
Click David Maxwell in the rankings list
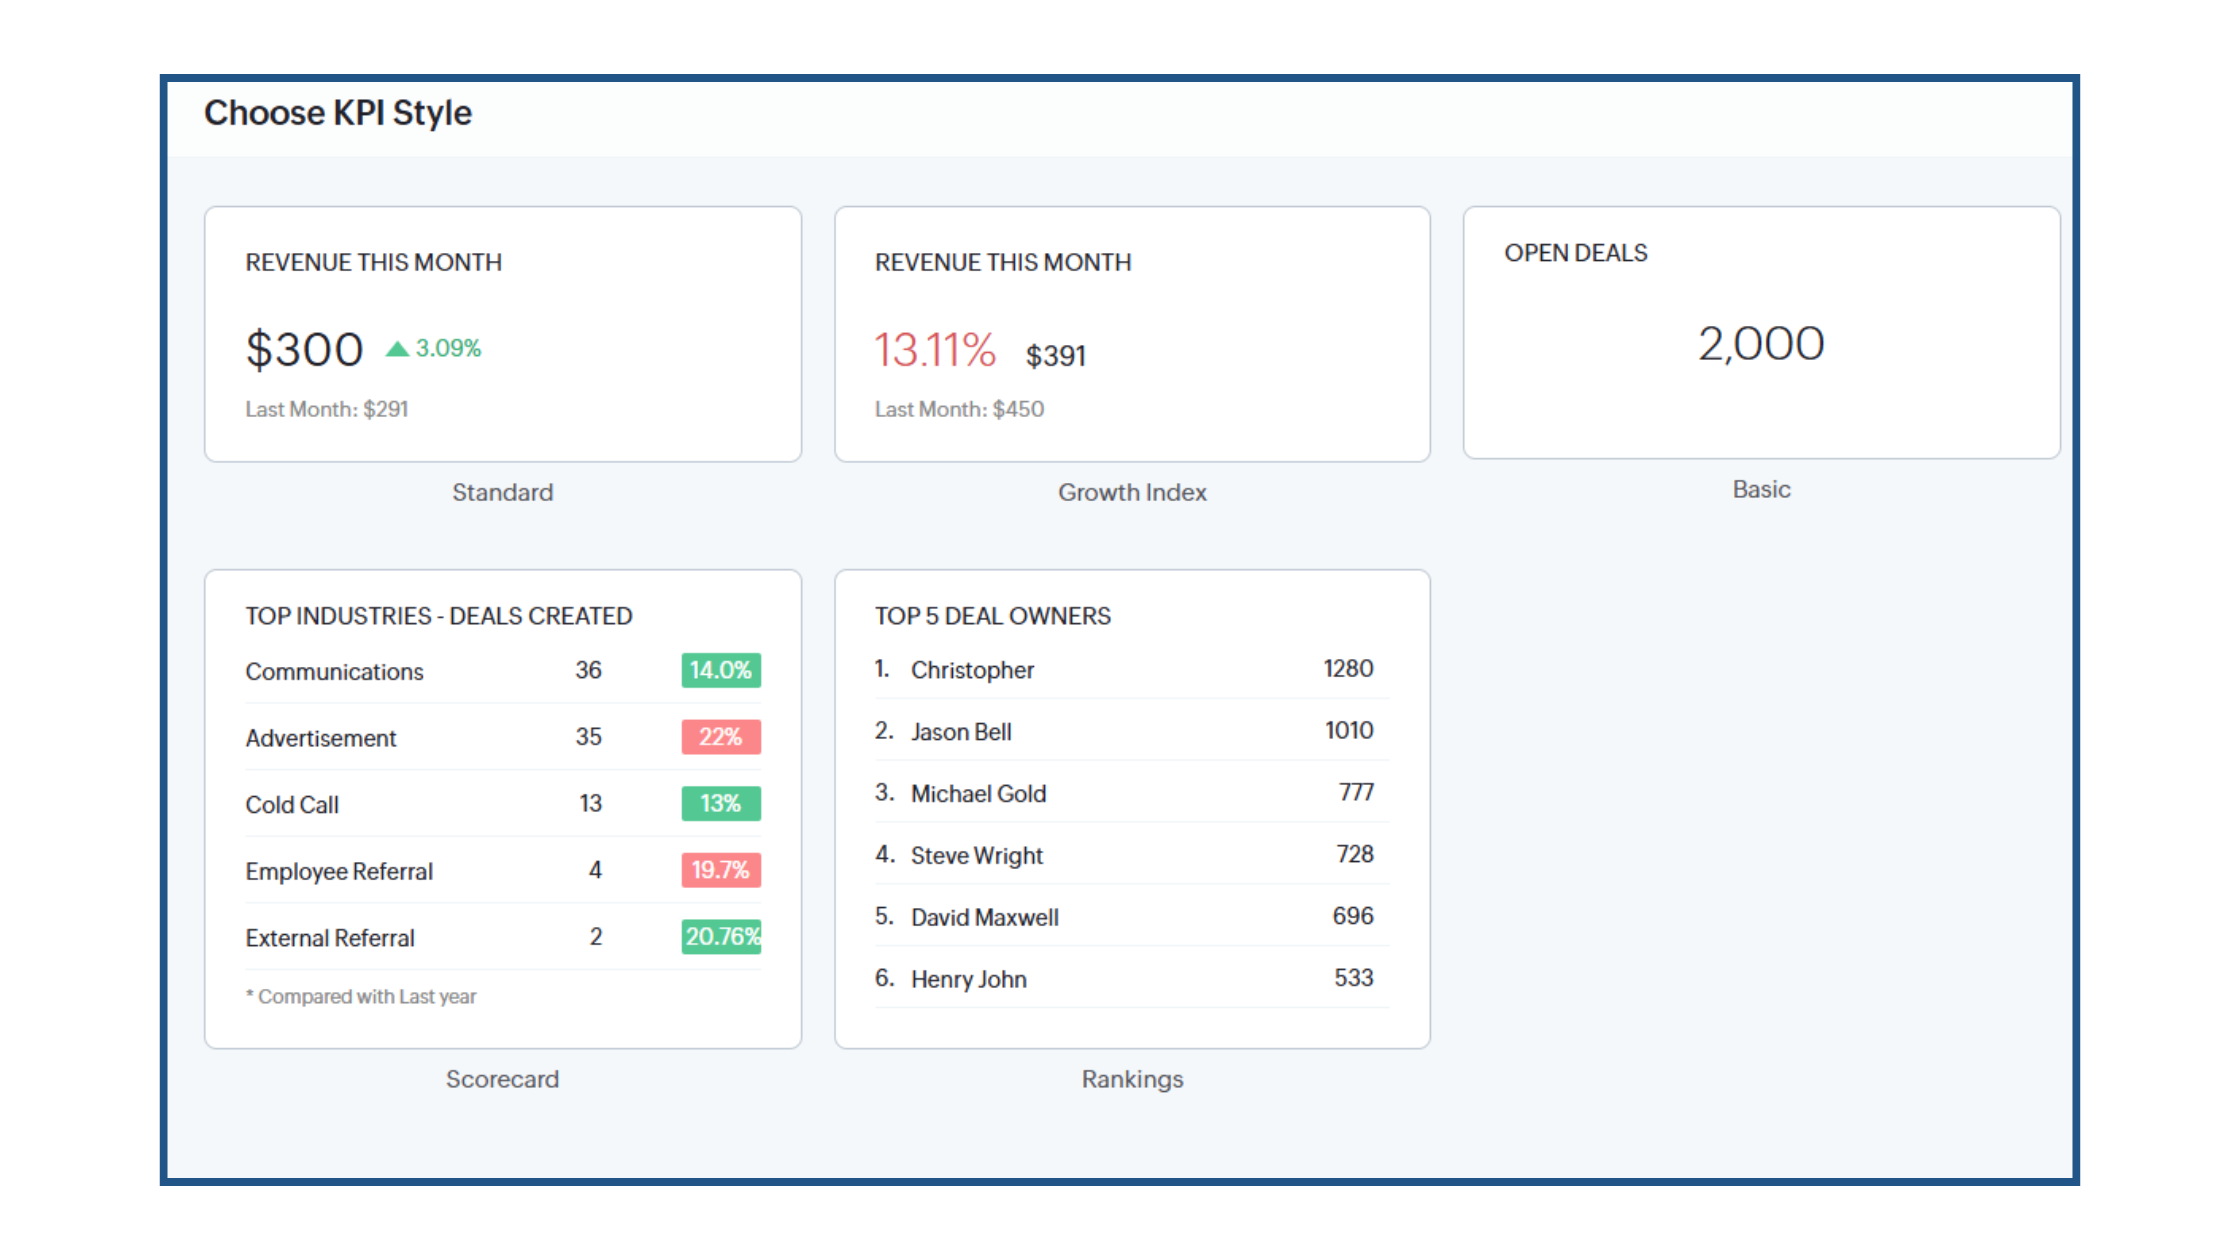click(984, 918)
